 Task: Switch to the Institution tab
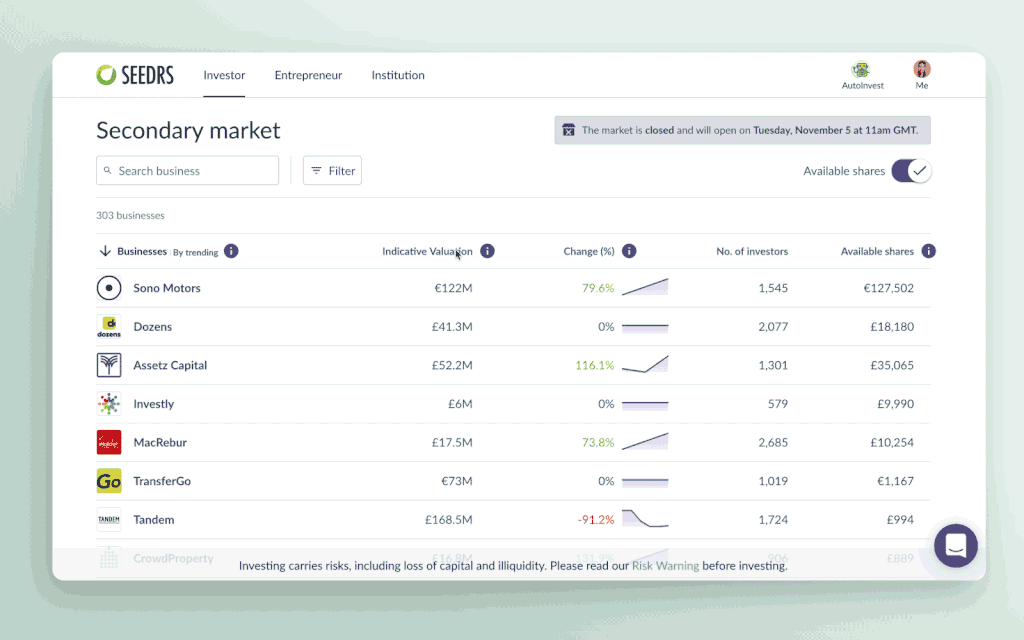398,75
